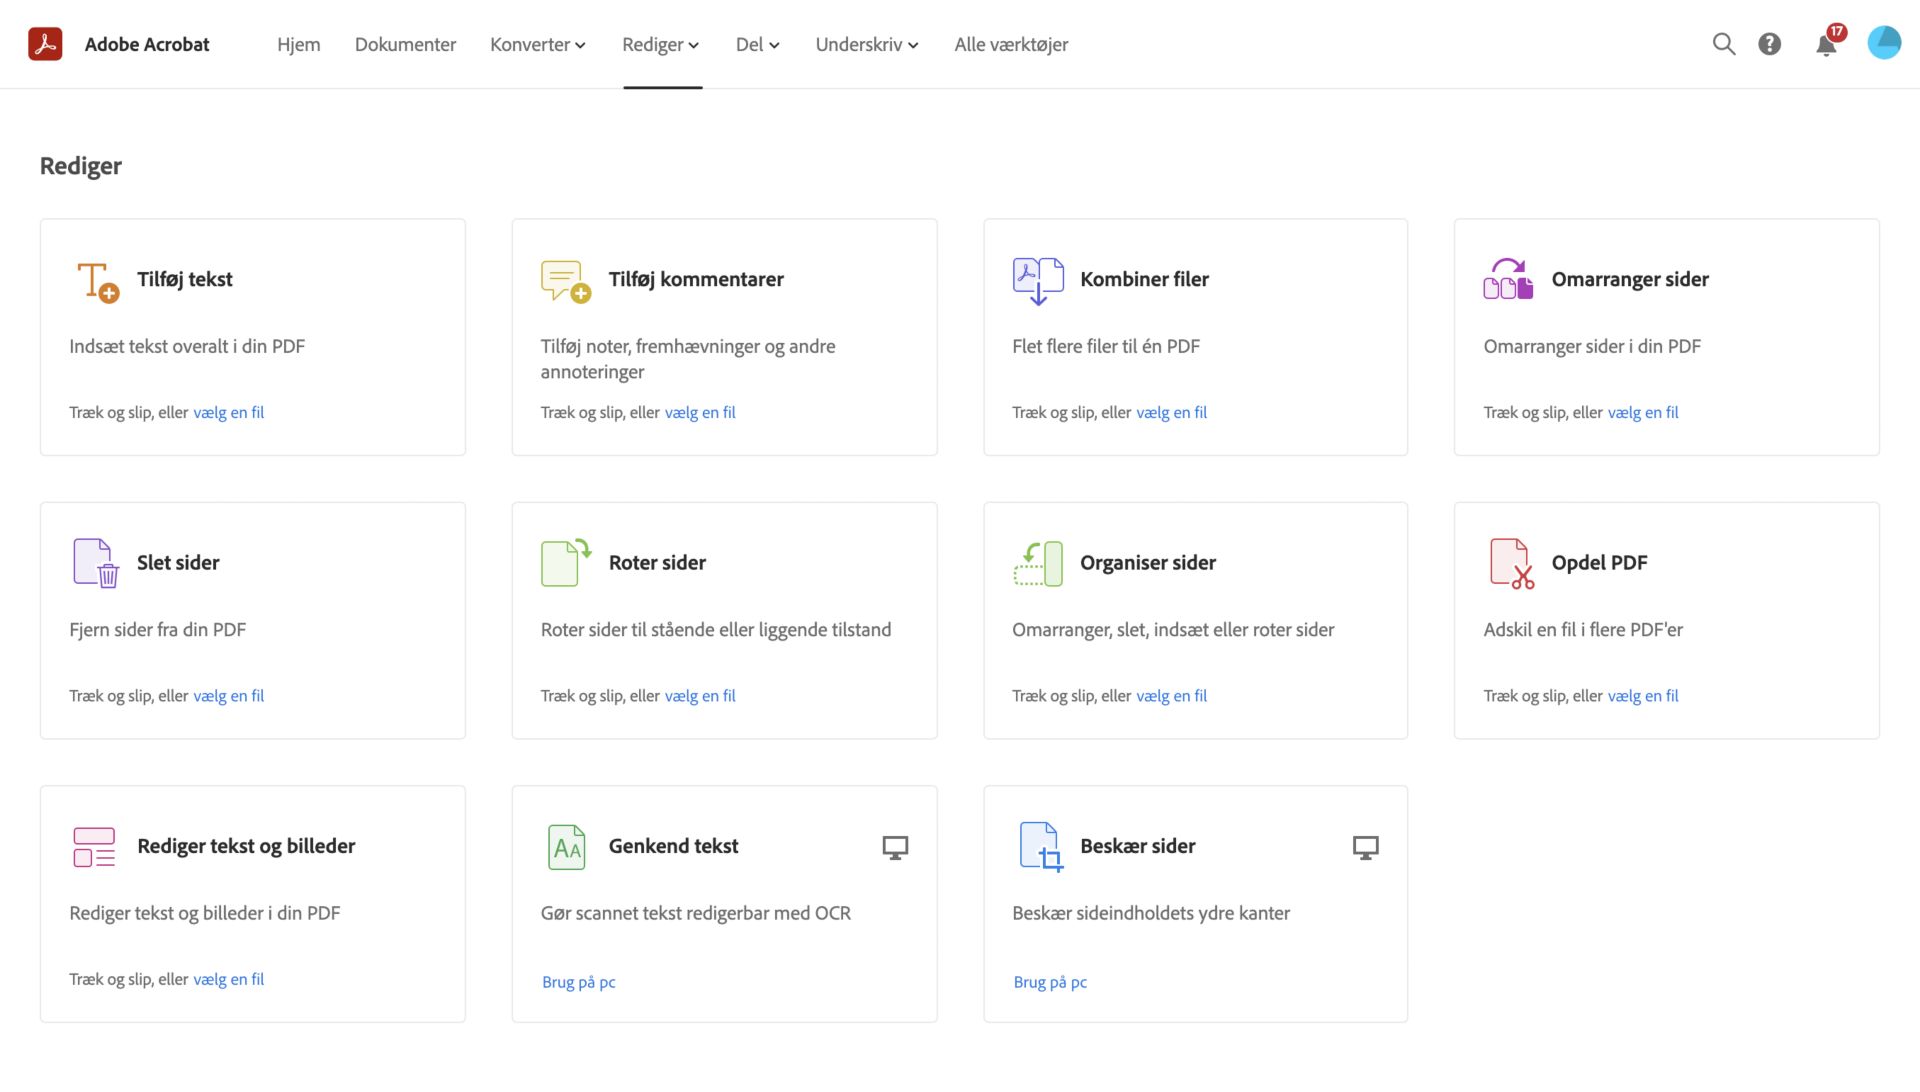Open the notifications bell icon
The width and height of the screenshot is (1920, 1092).
pos(1826,45)
